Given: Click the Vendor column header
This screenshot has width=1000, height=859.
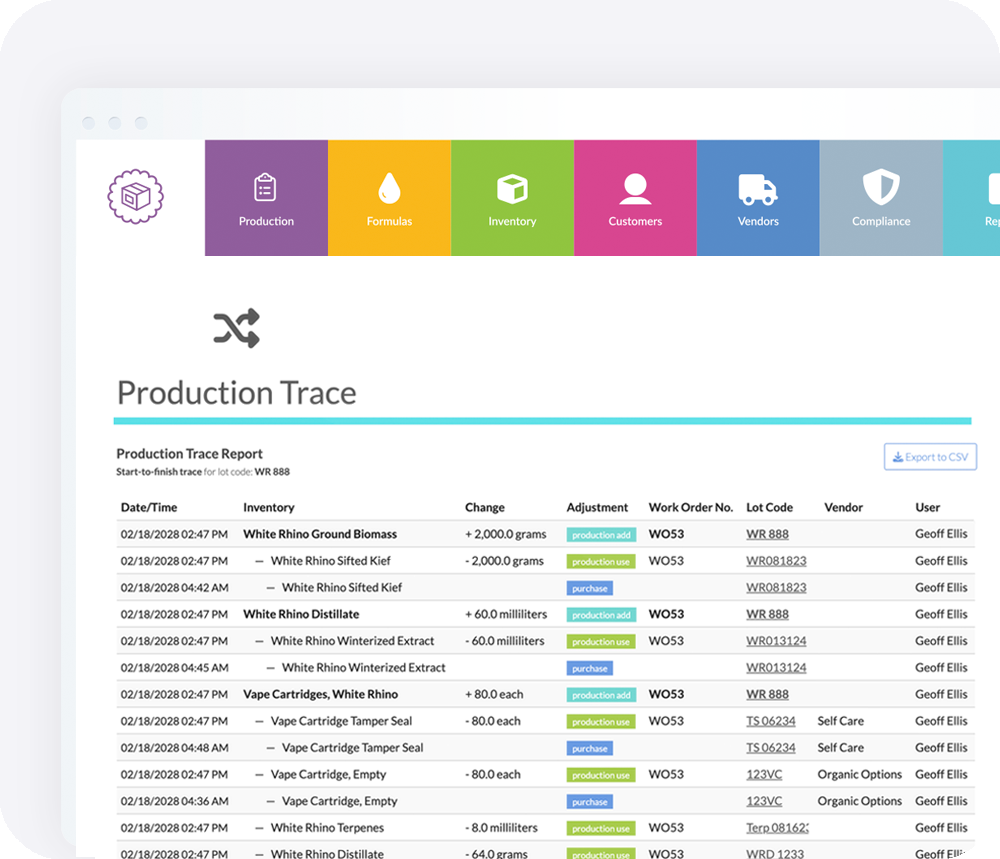Looking at the screenshot, I should coord(843,508).
